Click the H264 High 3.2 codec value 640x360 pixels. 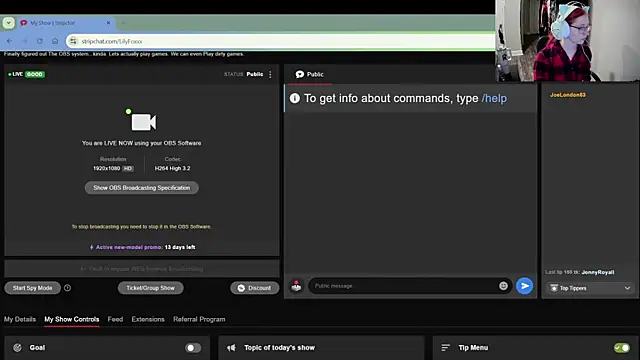(x=172, y=169)
